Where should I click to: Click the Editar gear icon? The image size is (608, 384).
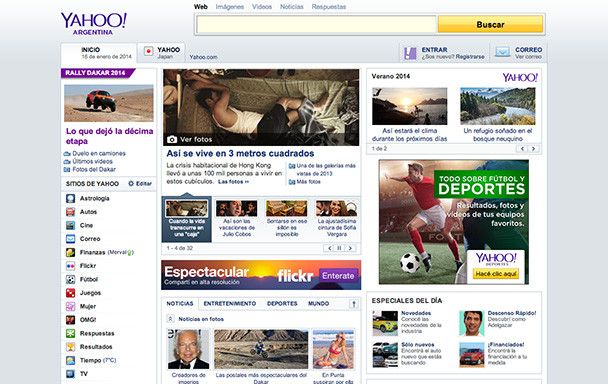coord(131,183)
